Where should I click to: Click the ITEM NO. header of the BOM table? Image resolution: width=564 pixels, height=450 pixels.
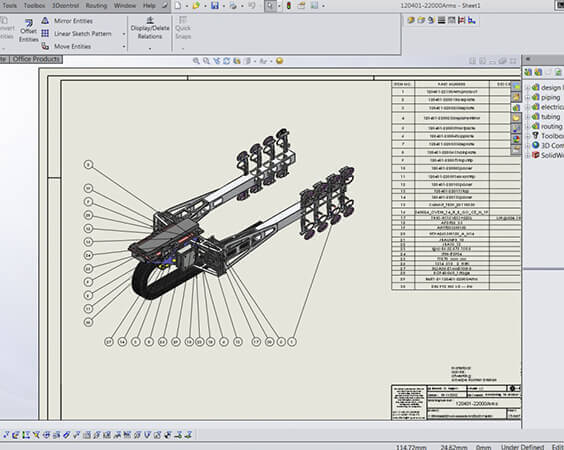tap(403, 84)
